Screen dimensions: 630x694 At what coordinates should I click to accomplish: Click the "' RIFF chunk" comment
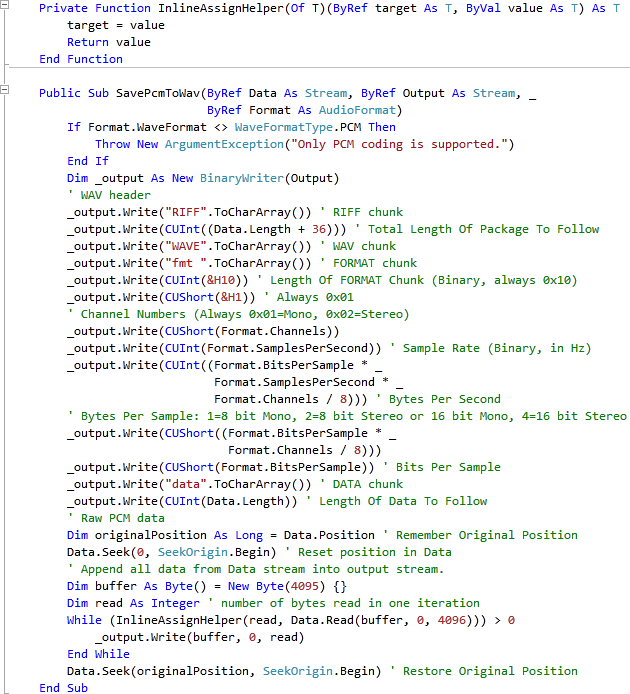tap(361, 212)
